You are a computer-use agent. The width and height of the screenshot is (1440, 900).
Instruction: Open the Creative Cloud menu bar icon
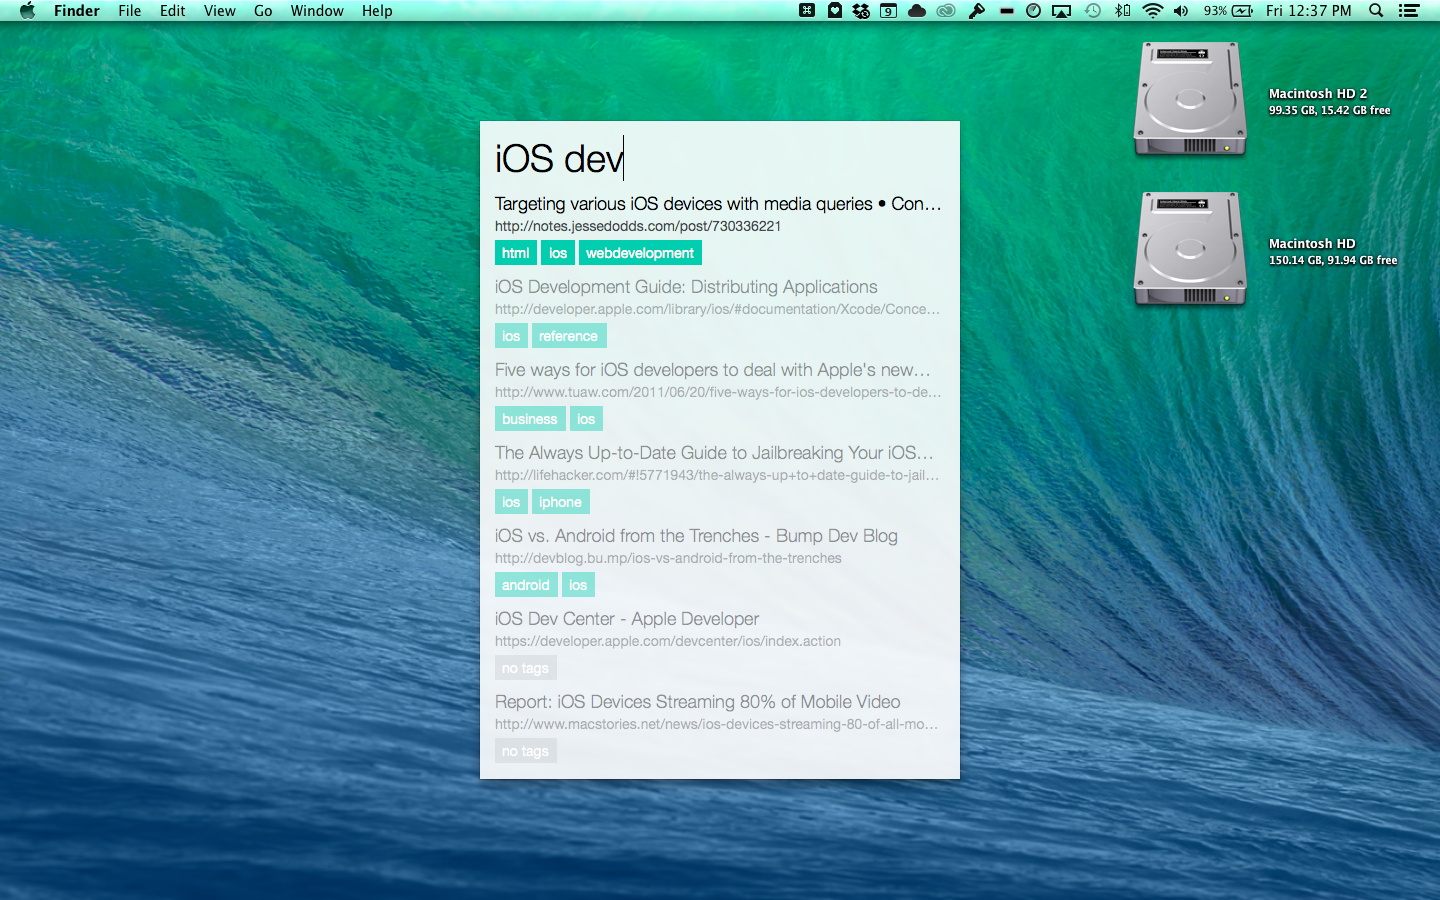(946, 11)
